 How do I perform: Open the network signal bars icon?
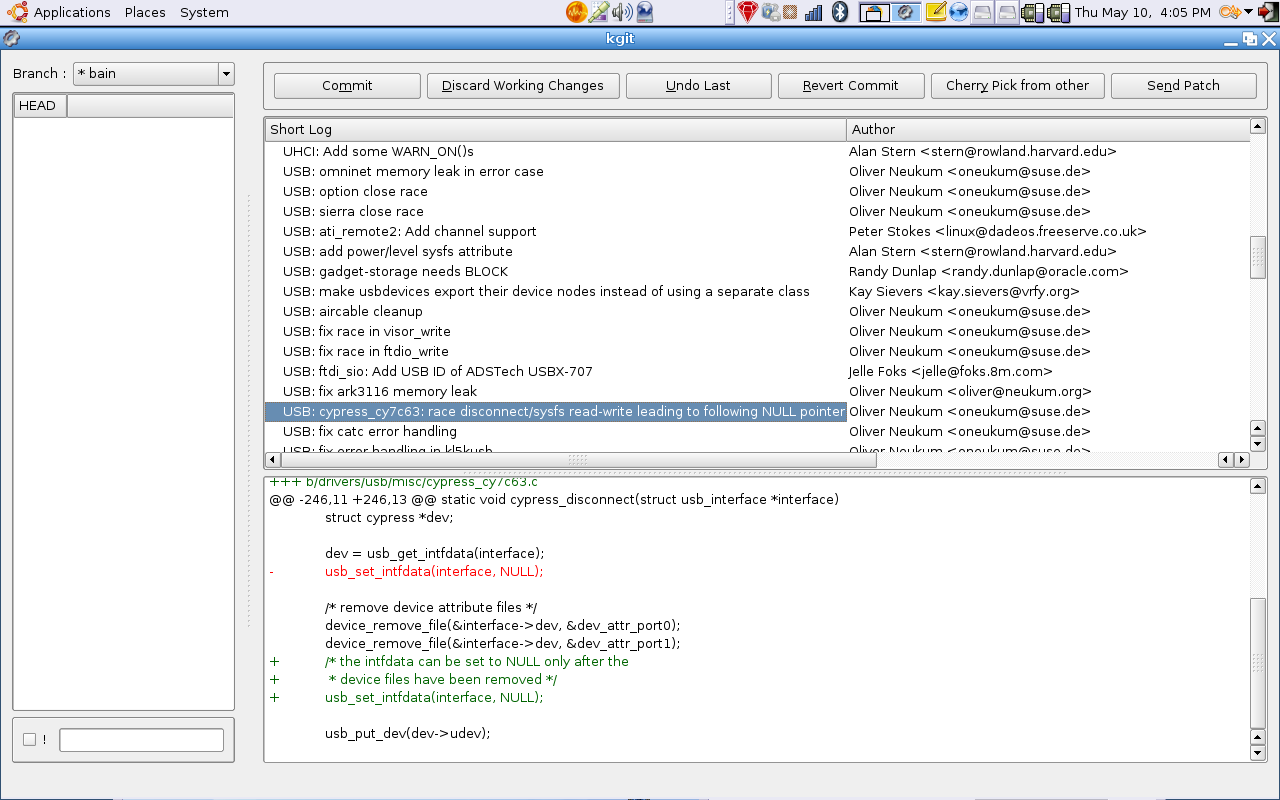click(814, 12)
